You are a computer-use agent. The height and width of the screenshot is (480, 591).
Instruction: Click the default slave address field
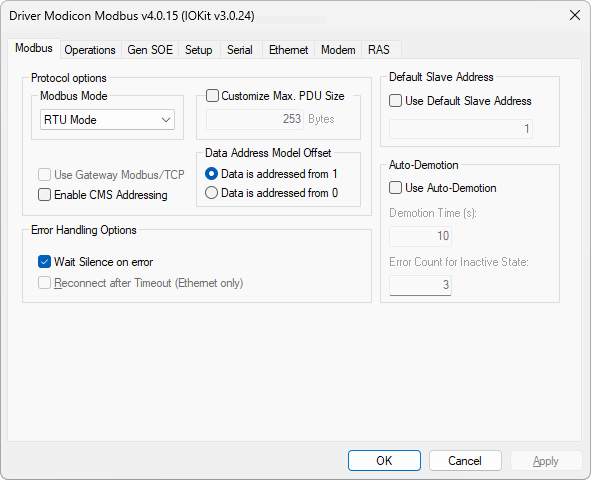point(461,129)
